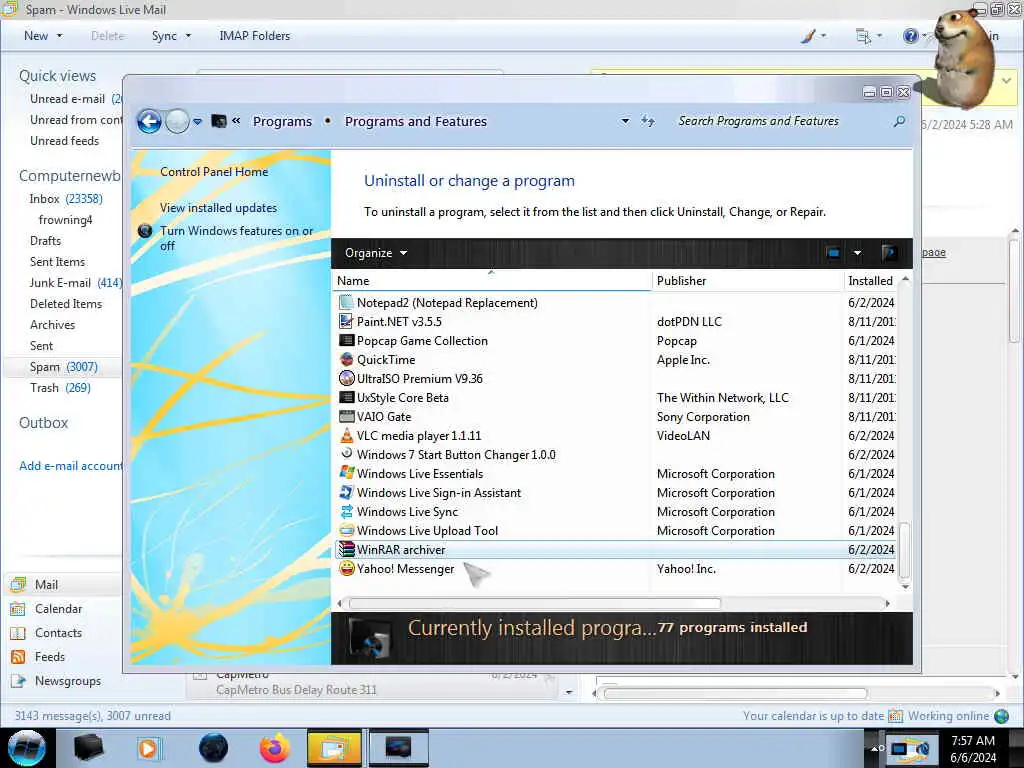Click the dotPDN LLC publisher cell
The image size is (1024, 768).
point(689,321)
